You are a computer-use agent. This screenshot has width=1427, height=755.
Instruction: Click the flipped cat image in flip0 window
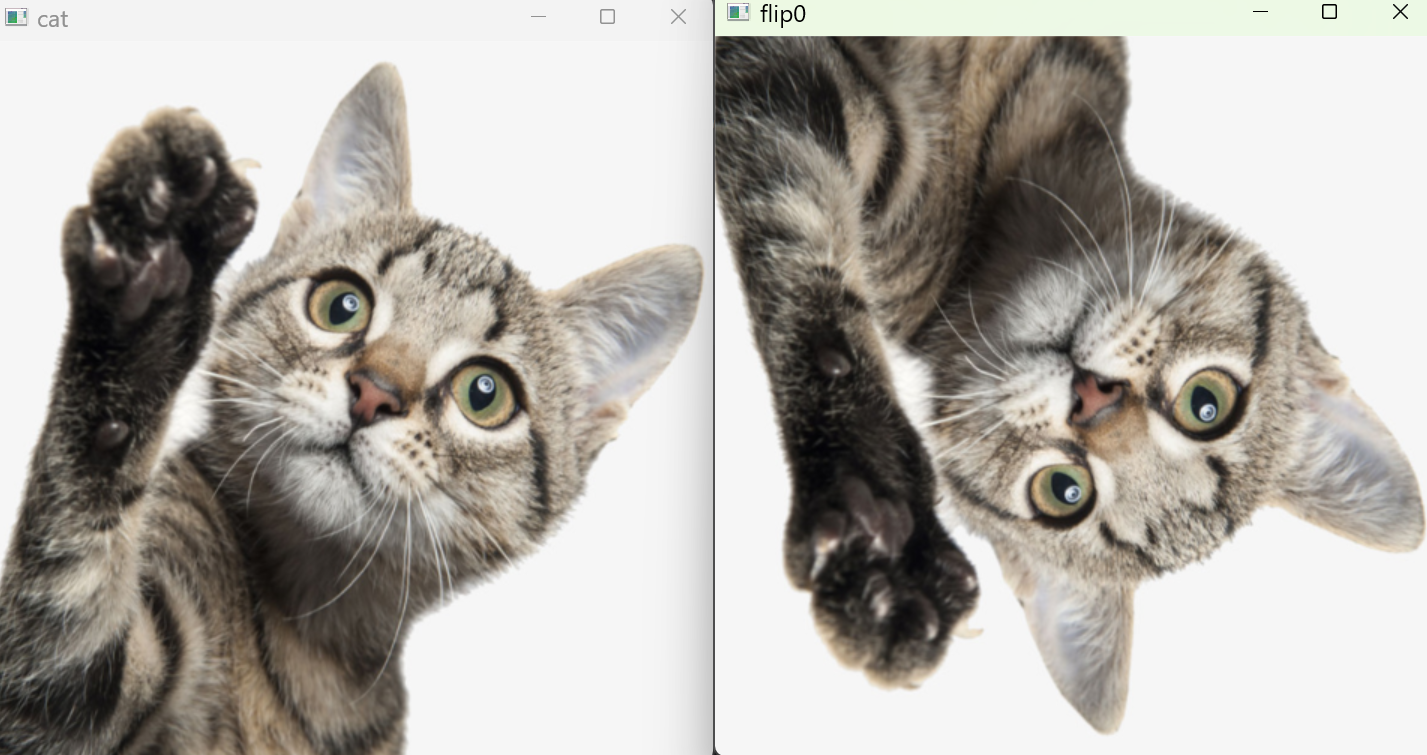click(1071, 395)
